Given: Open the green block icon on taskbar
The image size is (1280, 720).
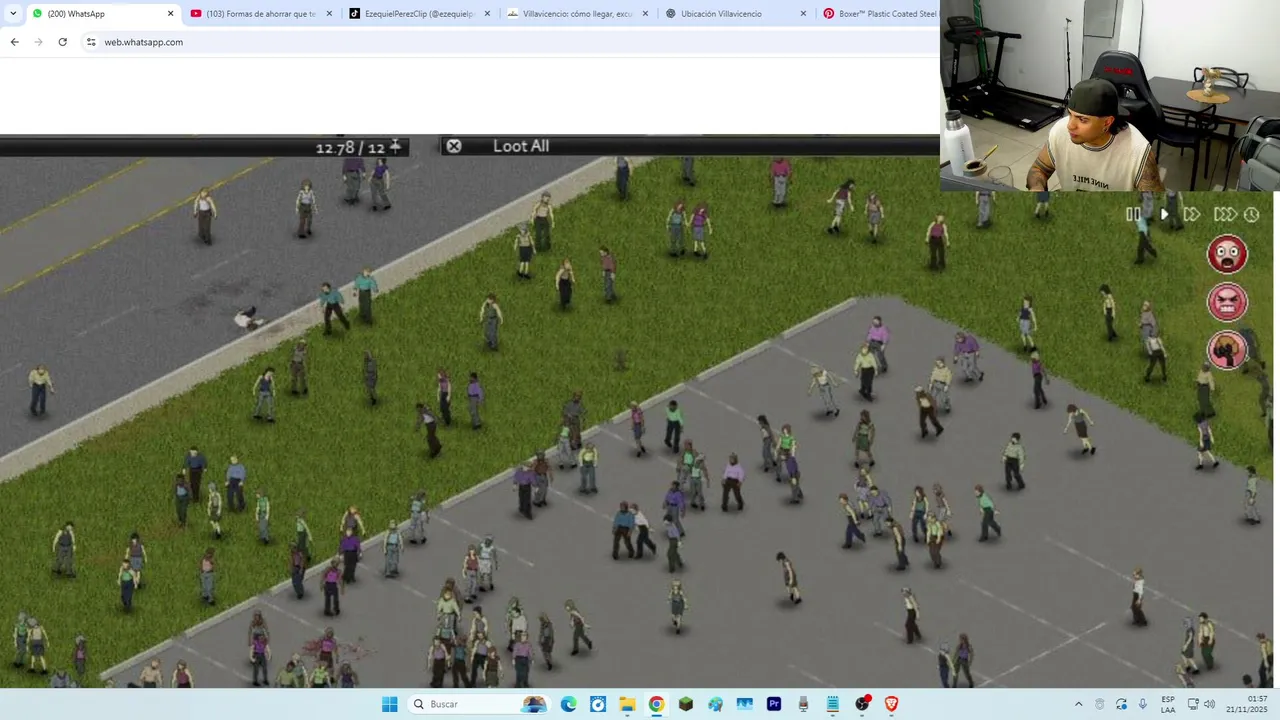Looking at the screenshot, I should (685, 704).
